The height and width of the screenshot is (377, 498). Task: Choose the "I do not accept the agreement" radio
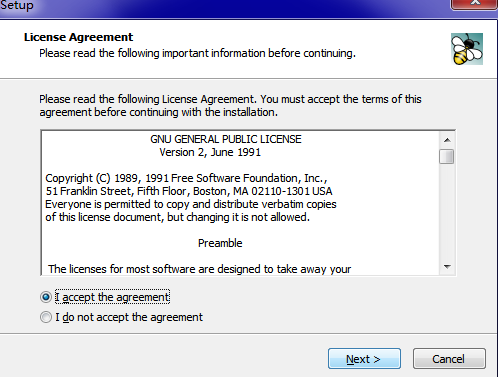46,317
